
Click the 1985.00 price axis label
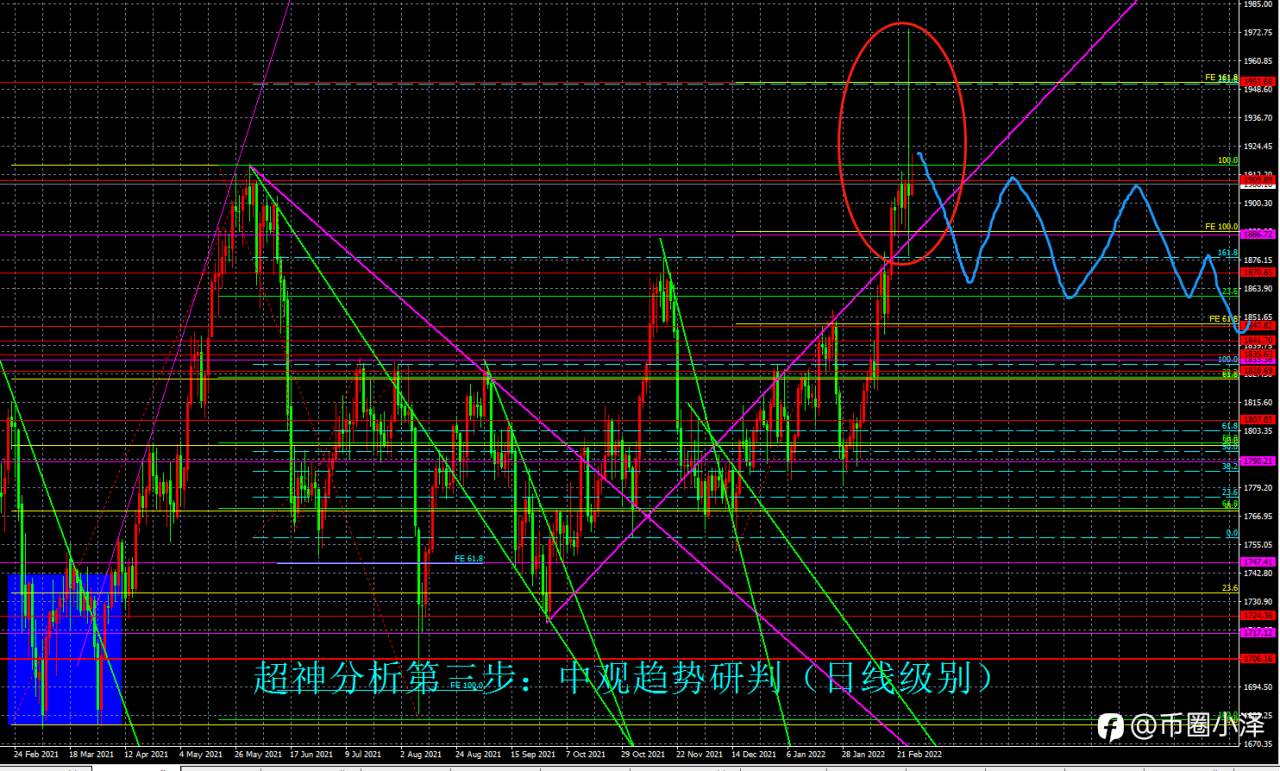coord(1258,4)
